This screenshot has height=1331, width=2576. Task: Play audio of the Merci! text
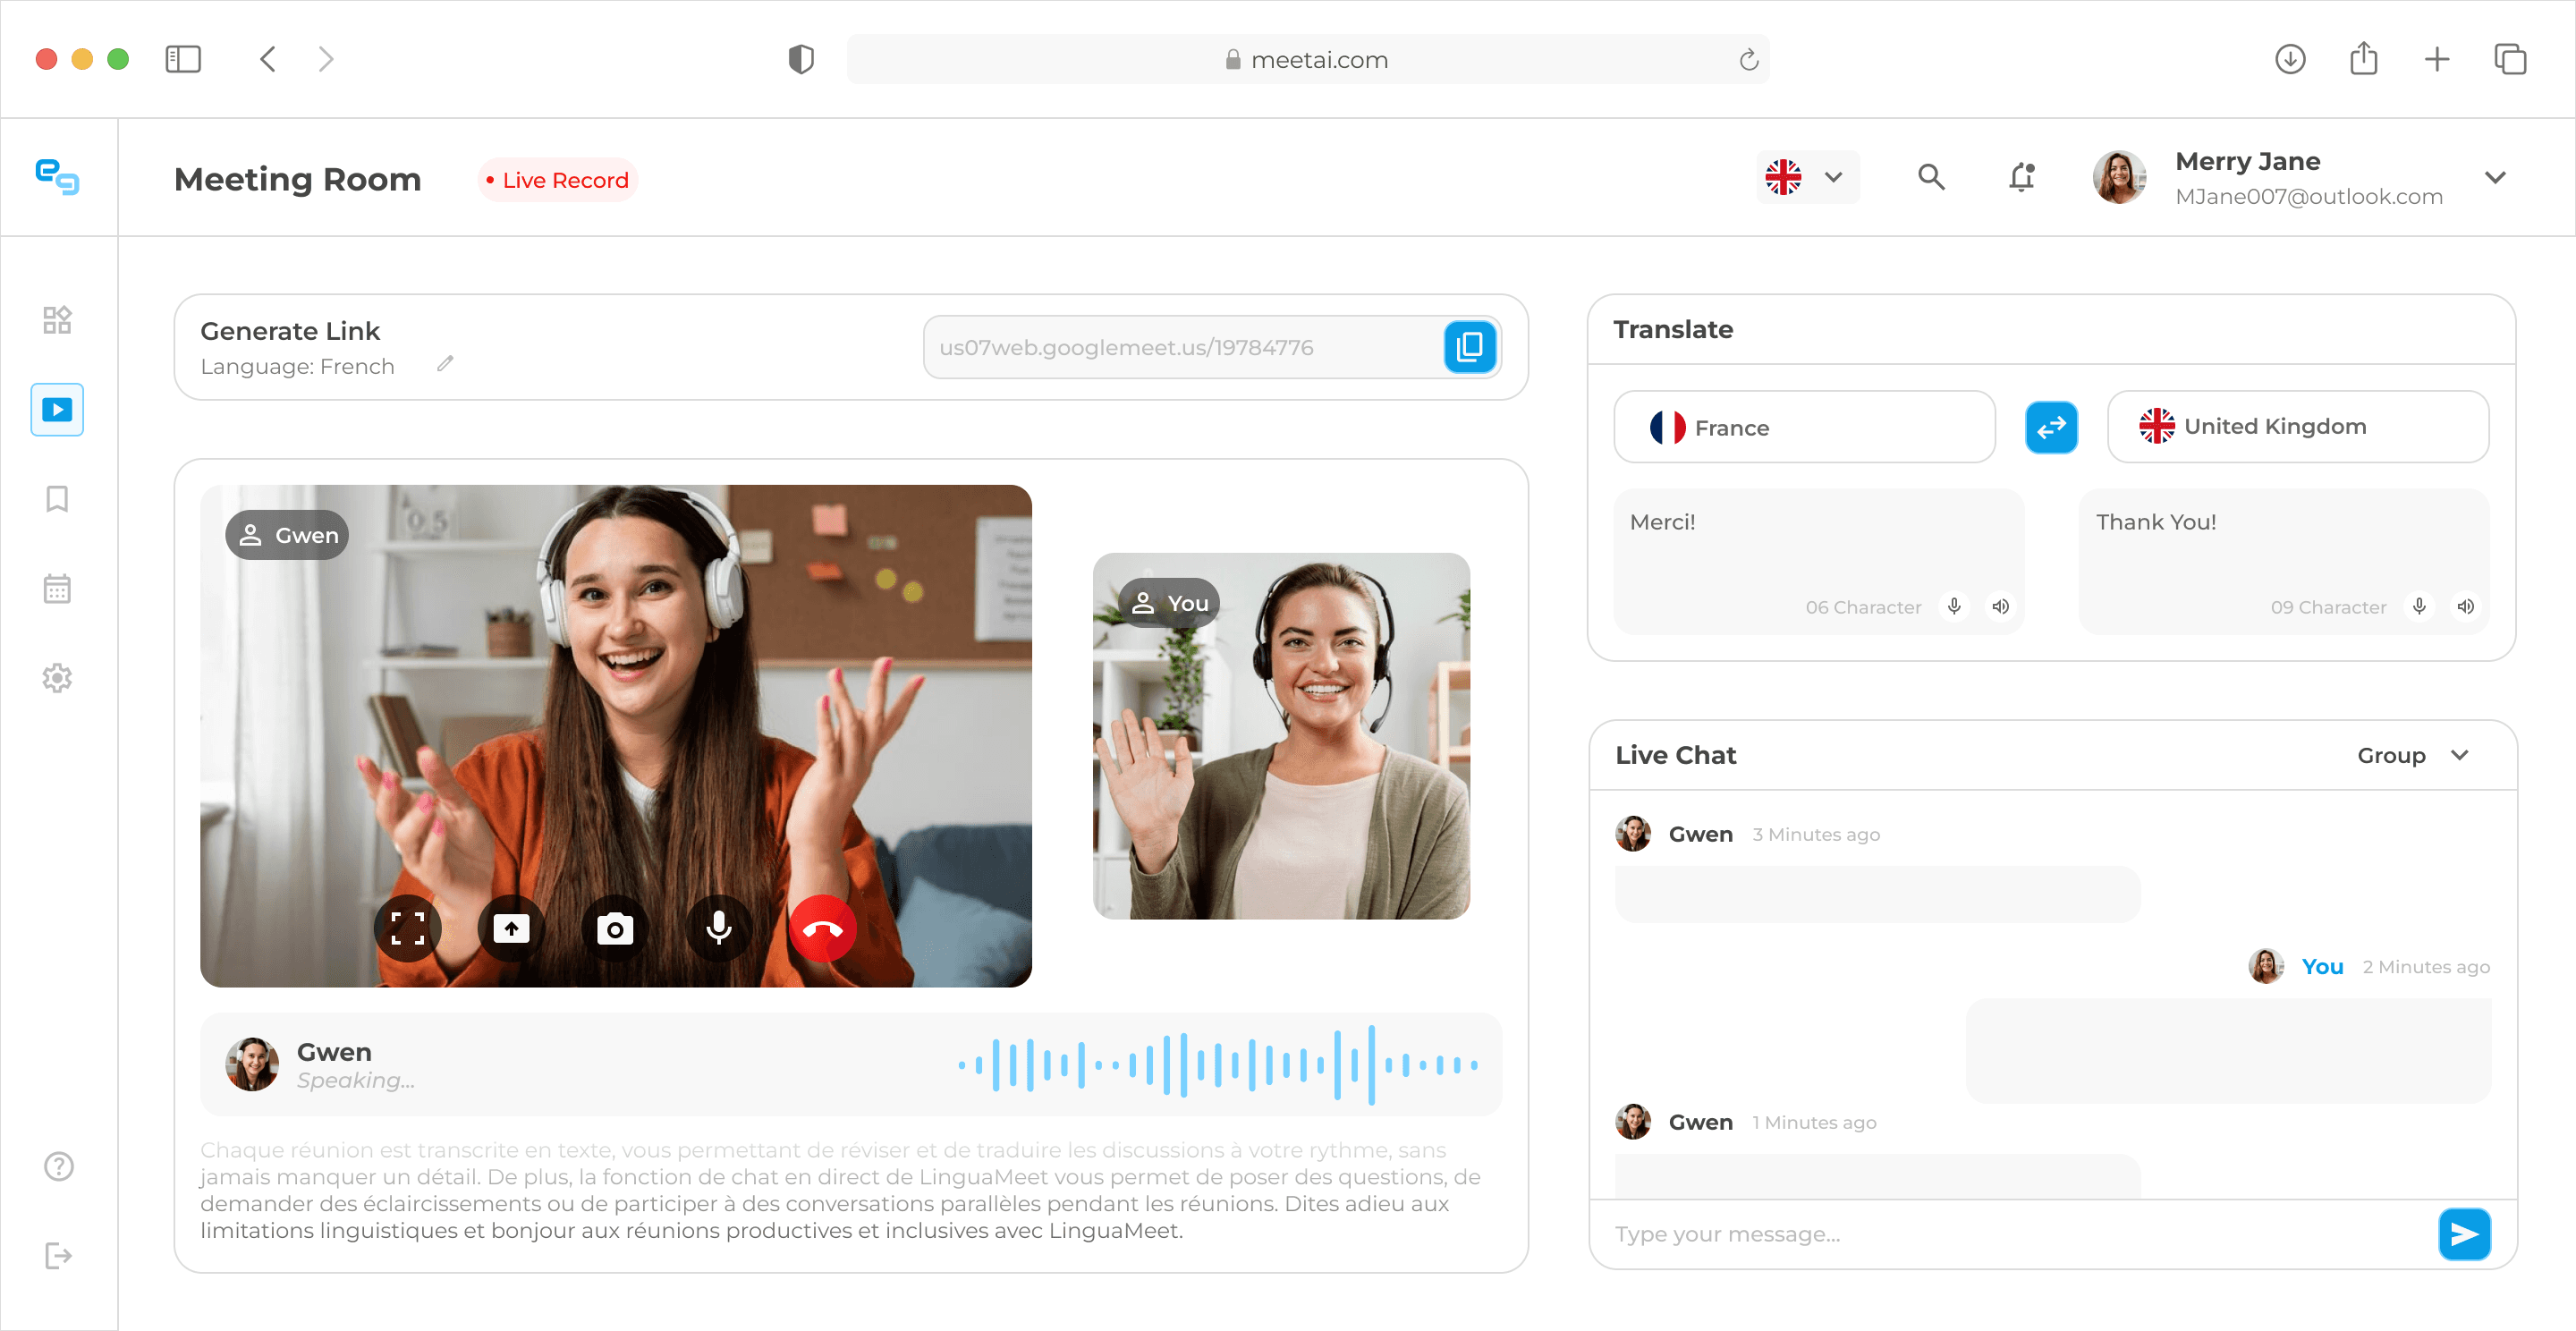tap(2000, 607)
